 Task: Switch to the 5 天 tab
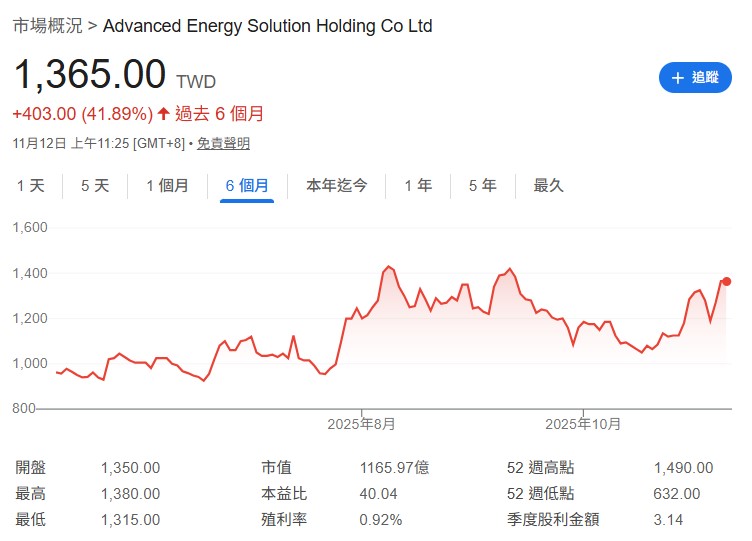[95, 185]
